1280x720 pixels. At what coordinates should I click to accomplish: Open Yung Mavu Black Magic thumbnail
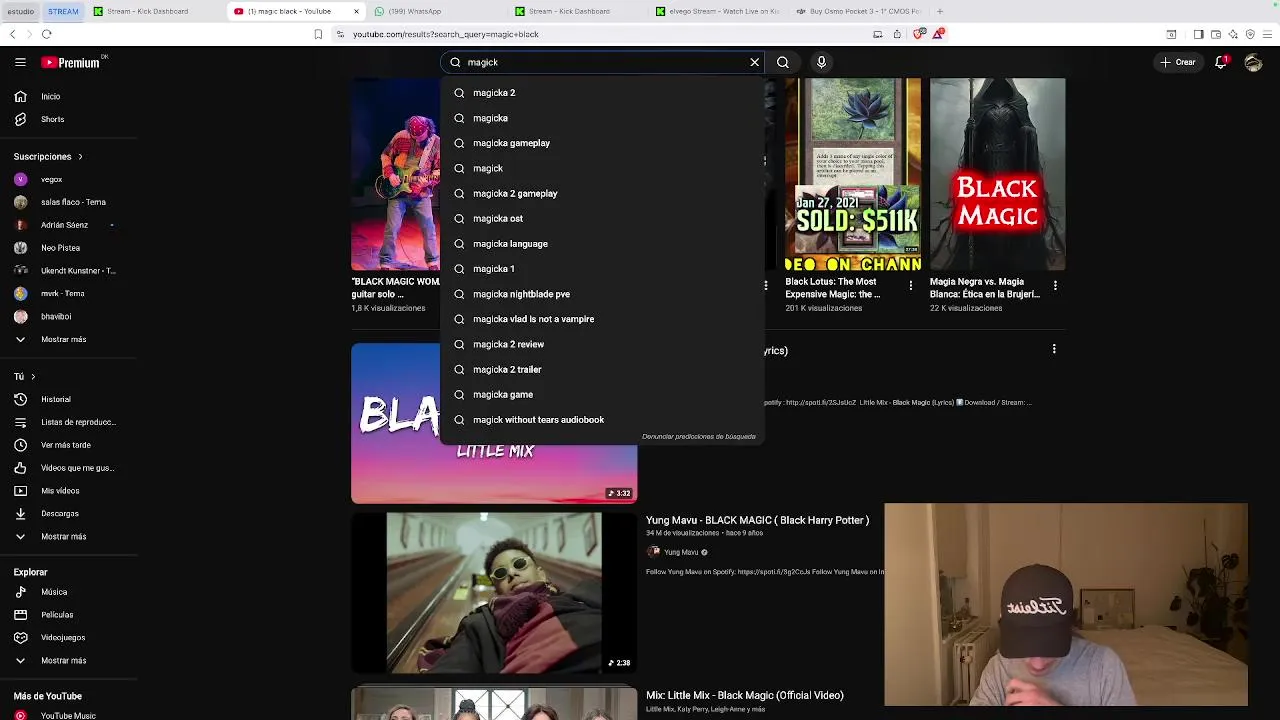click(x=494, y=593)
